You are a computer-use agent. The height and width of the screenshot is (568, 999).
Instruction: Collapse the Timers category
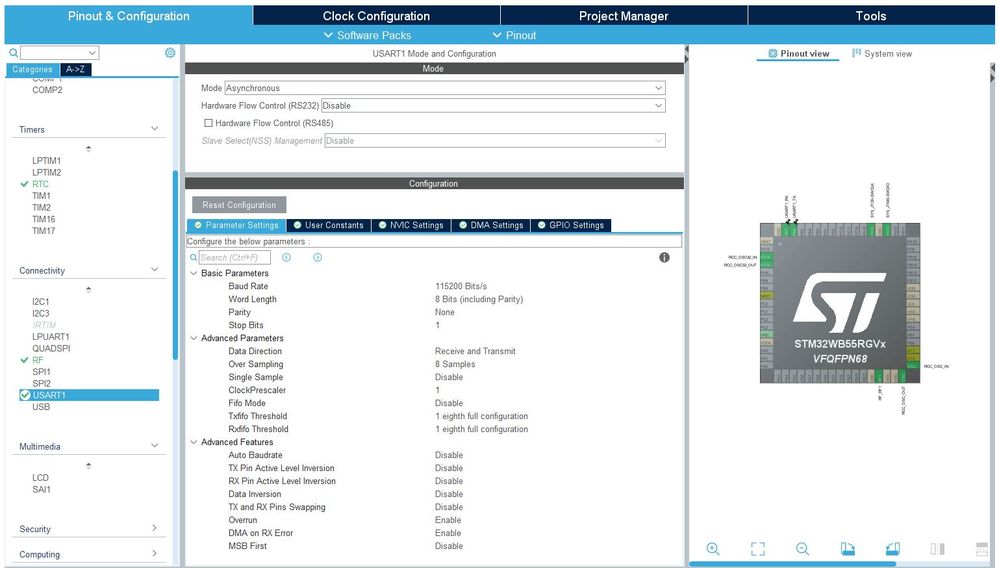(x=154, y=129)
